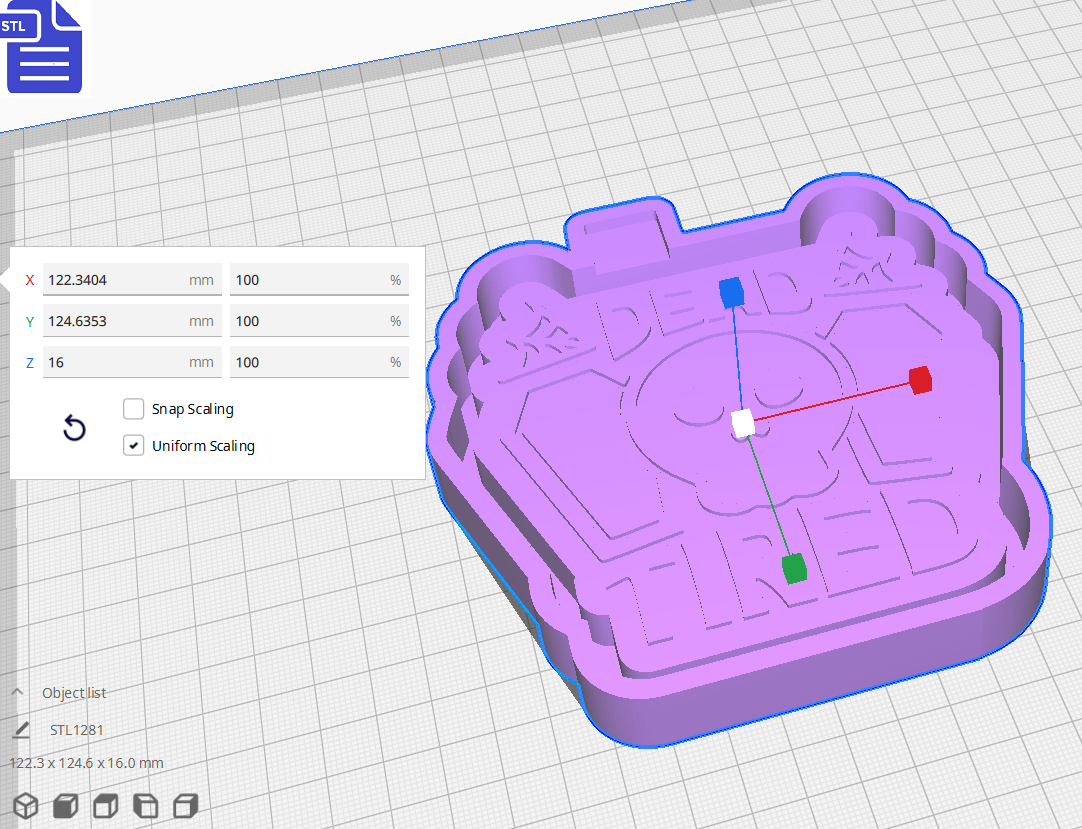This screenshot has height=829, width=1082.
Task: Disable Uniform Scaling
Action: tap(133, 445)
